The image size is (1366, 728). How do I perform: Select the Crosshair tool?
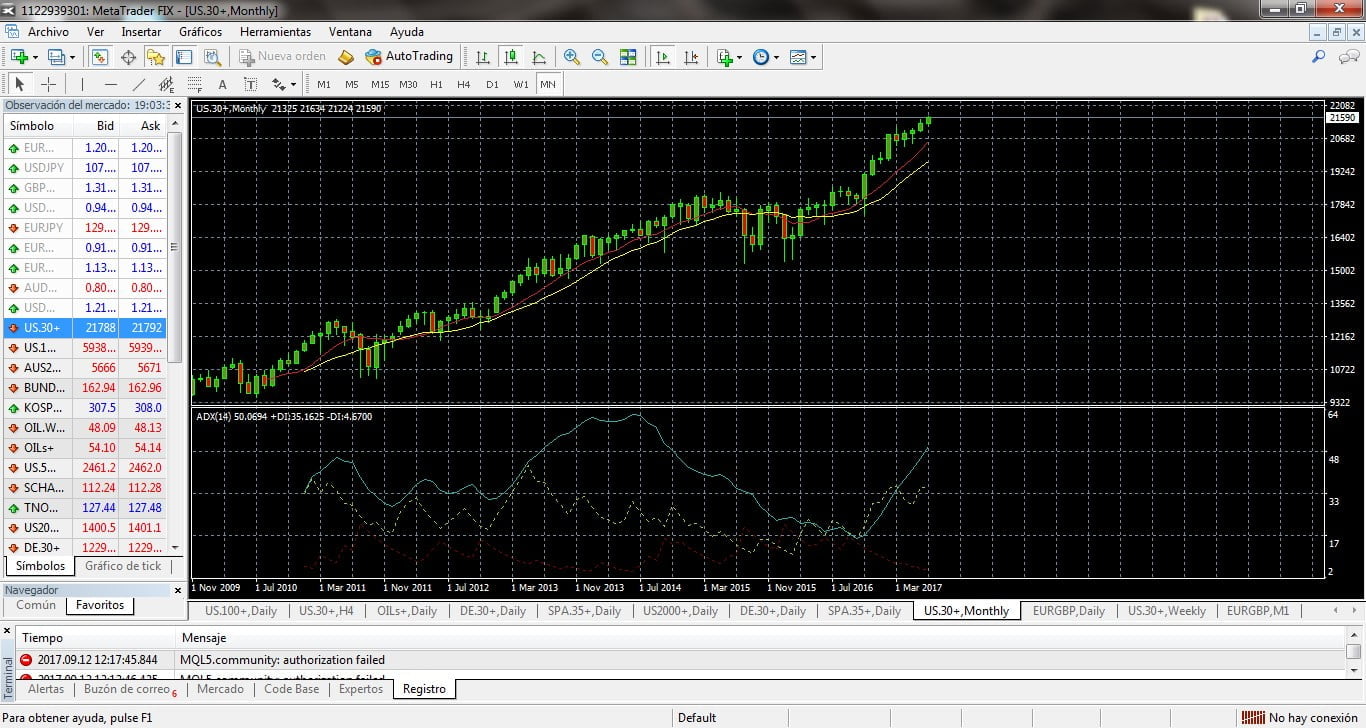pyautogui.click(x=48, y=84)
